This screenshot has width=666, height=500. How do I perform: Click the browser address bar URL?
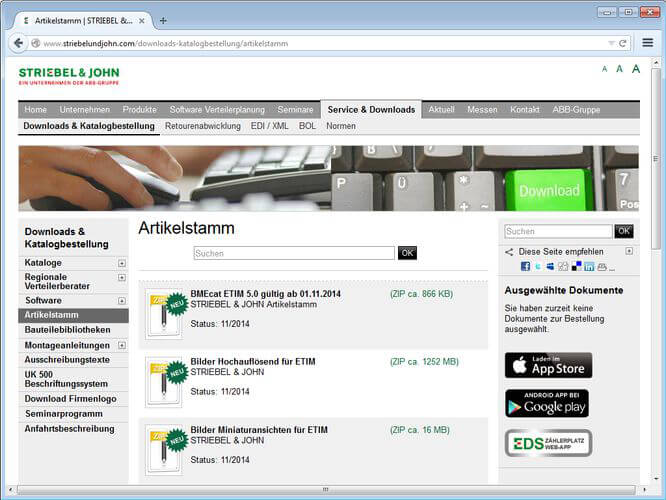point(166,43)
